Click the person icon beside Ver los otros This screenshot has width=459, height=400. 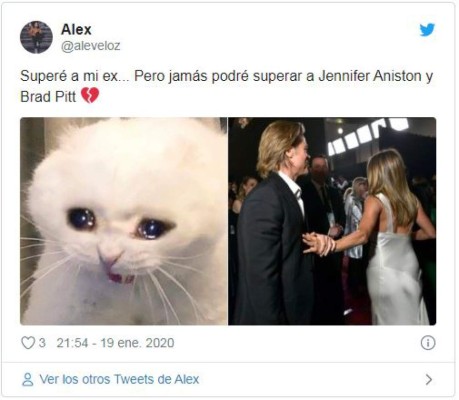pyautogui.click(x=27, y=379)
